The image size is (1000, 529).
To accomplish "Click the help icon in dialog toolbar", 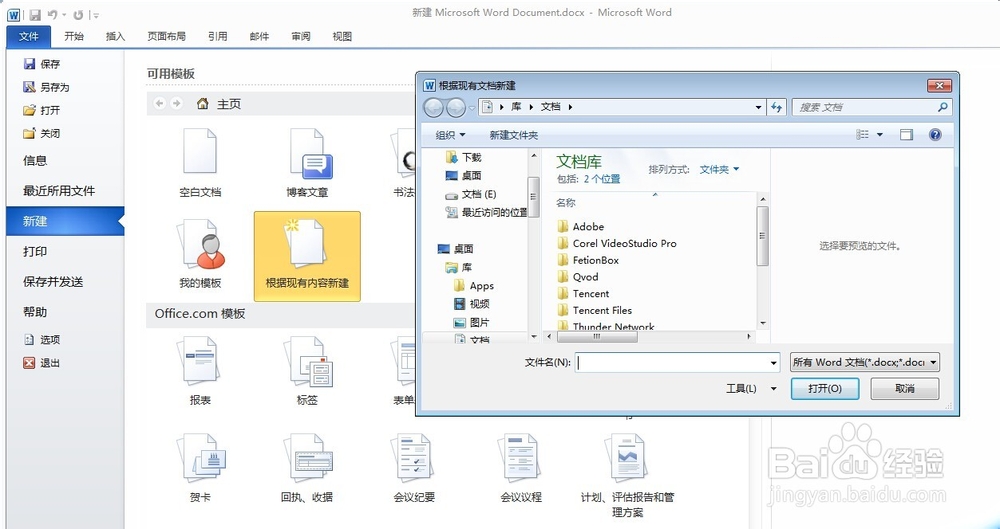I will (x=935, y=135).
